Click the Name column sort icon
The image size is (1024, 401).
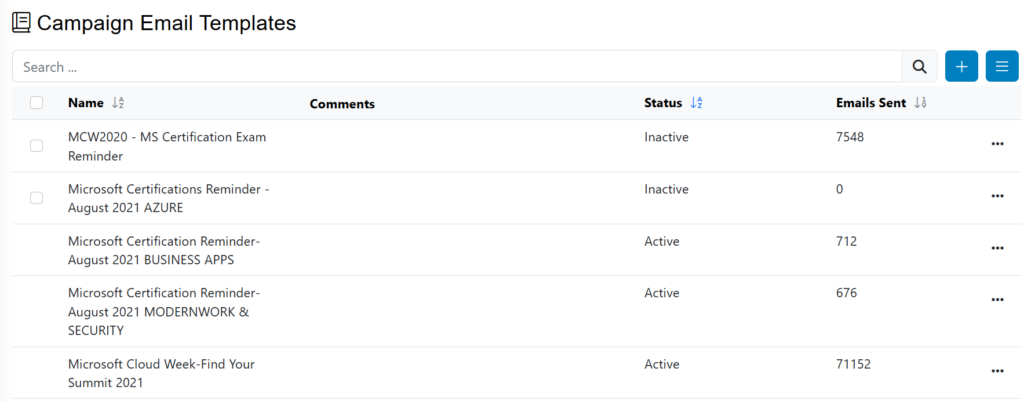click(x=118, y=103)
